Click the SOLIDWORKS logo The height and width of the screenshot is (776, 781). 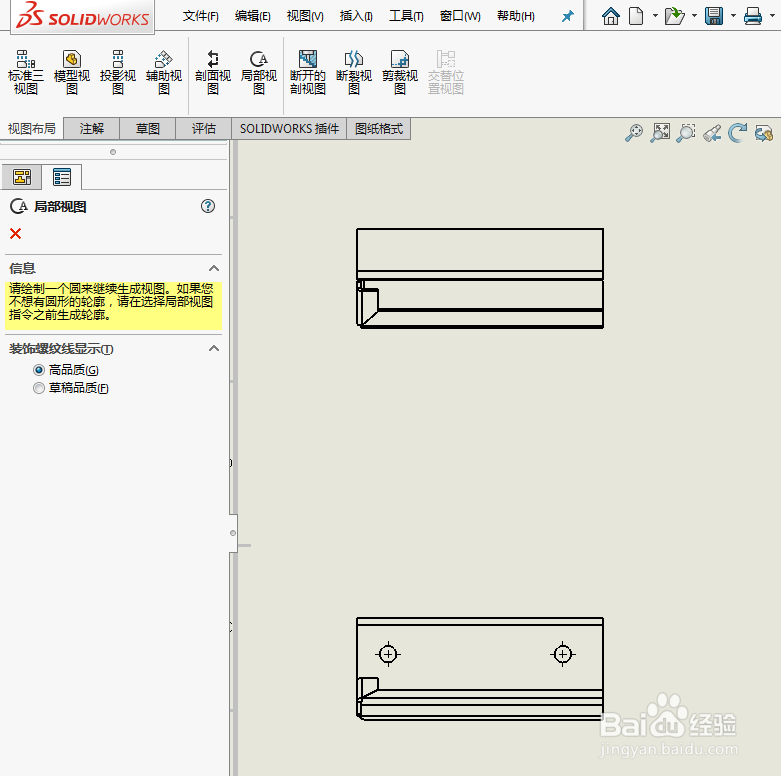[82, 16]
